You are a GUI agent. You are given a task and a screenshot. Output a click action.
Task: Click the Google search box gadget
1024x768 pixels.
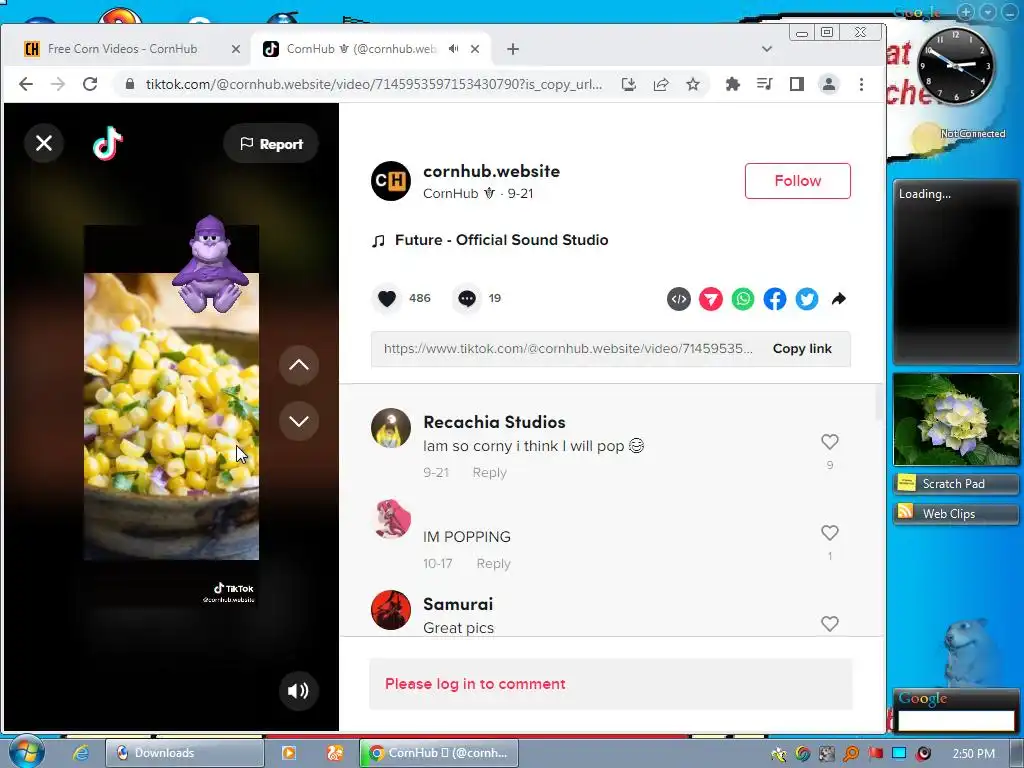click(956, 721)
